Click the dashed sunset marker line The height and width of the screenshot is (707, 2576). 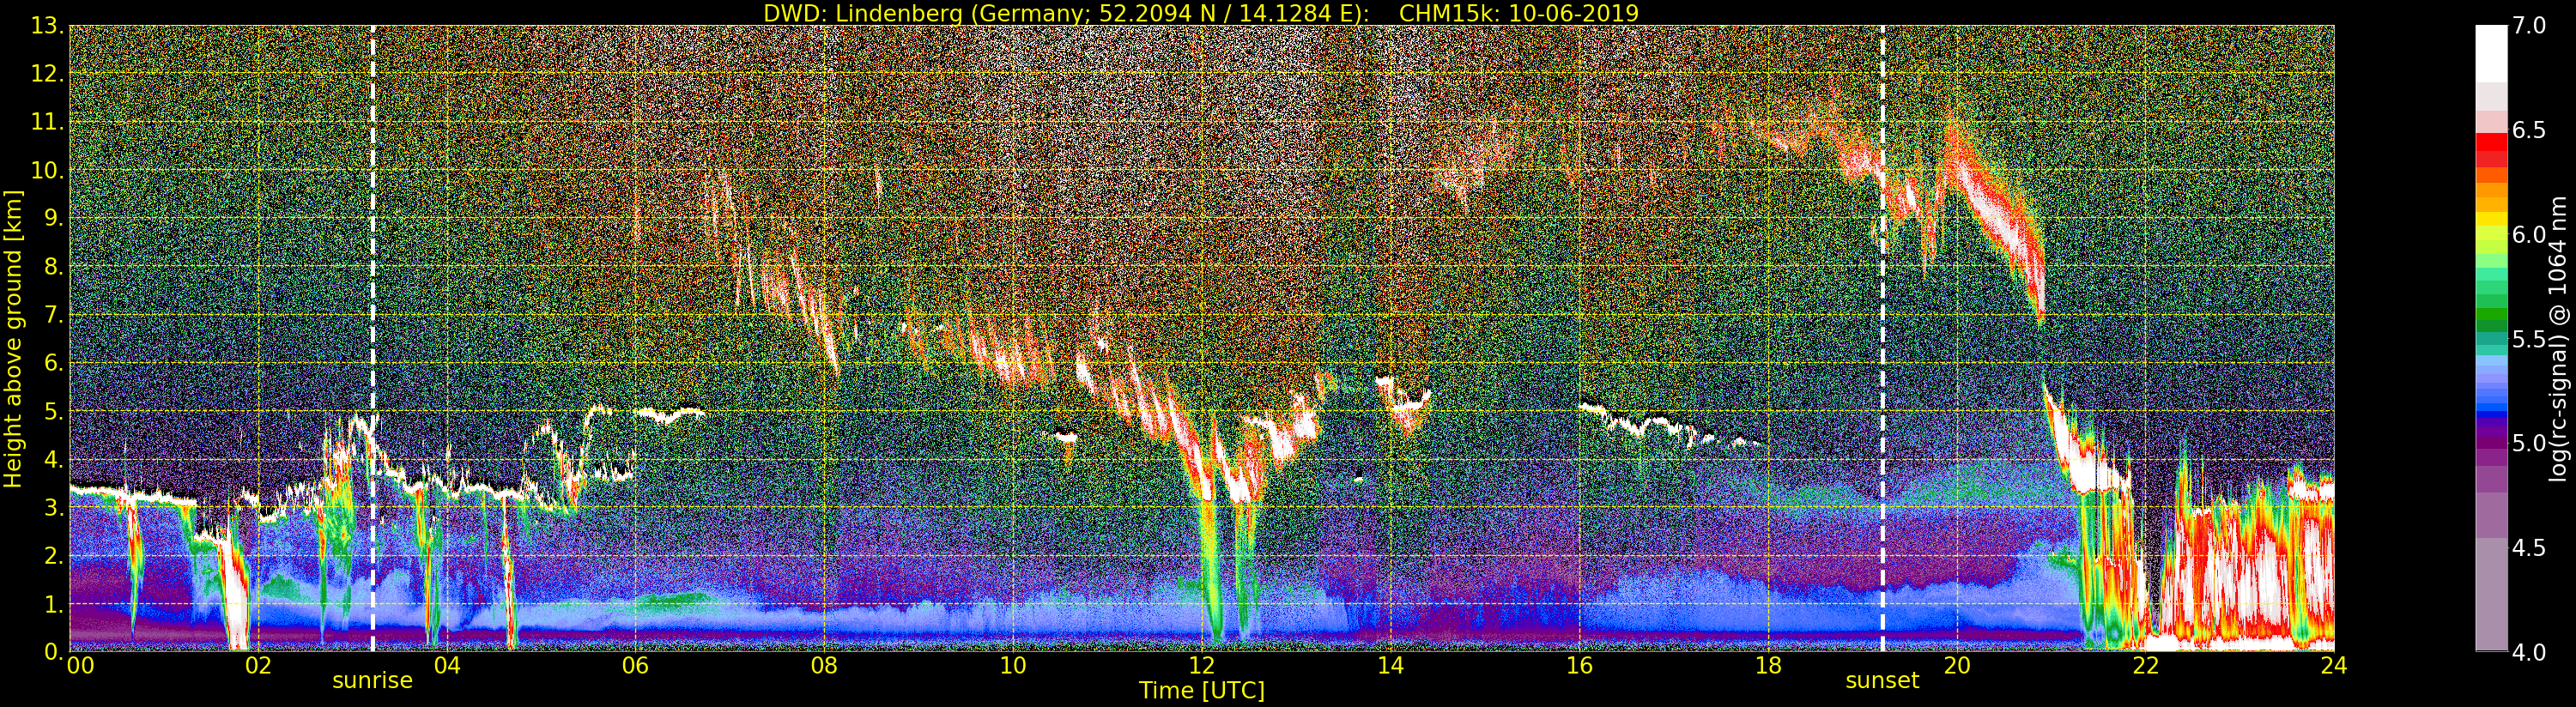pyautogui.click(x=1882, y=338)
